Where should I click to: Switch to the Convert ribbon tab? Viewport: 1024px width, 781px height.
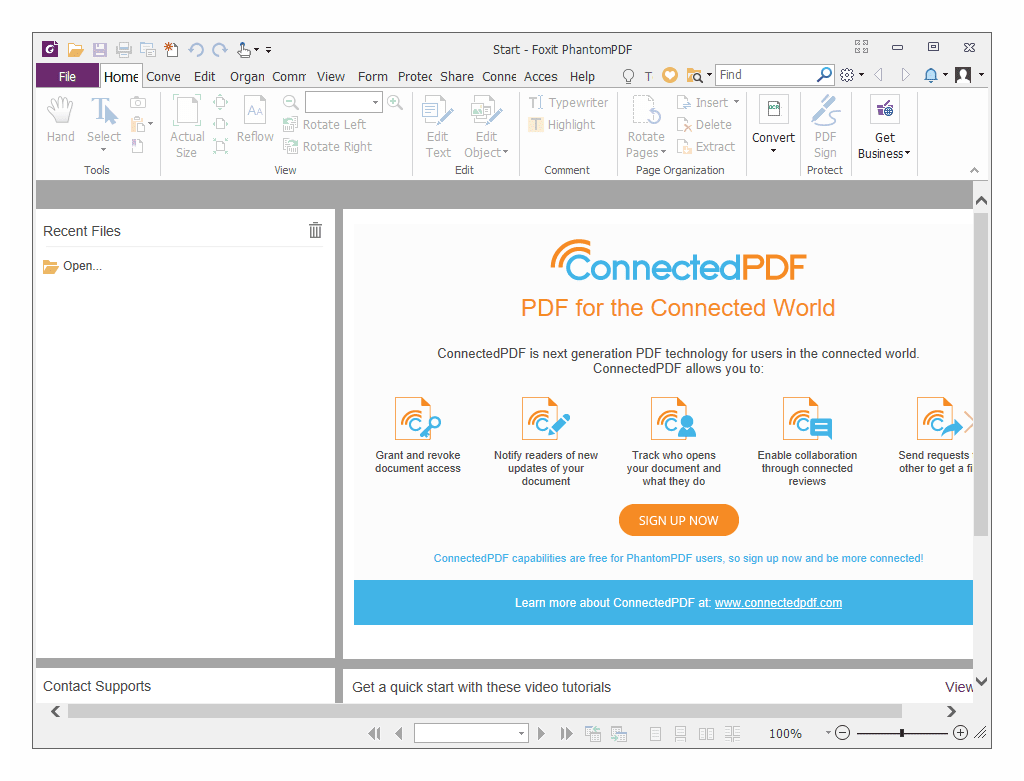coord(163,76)
